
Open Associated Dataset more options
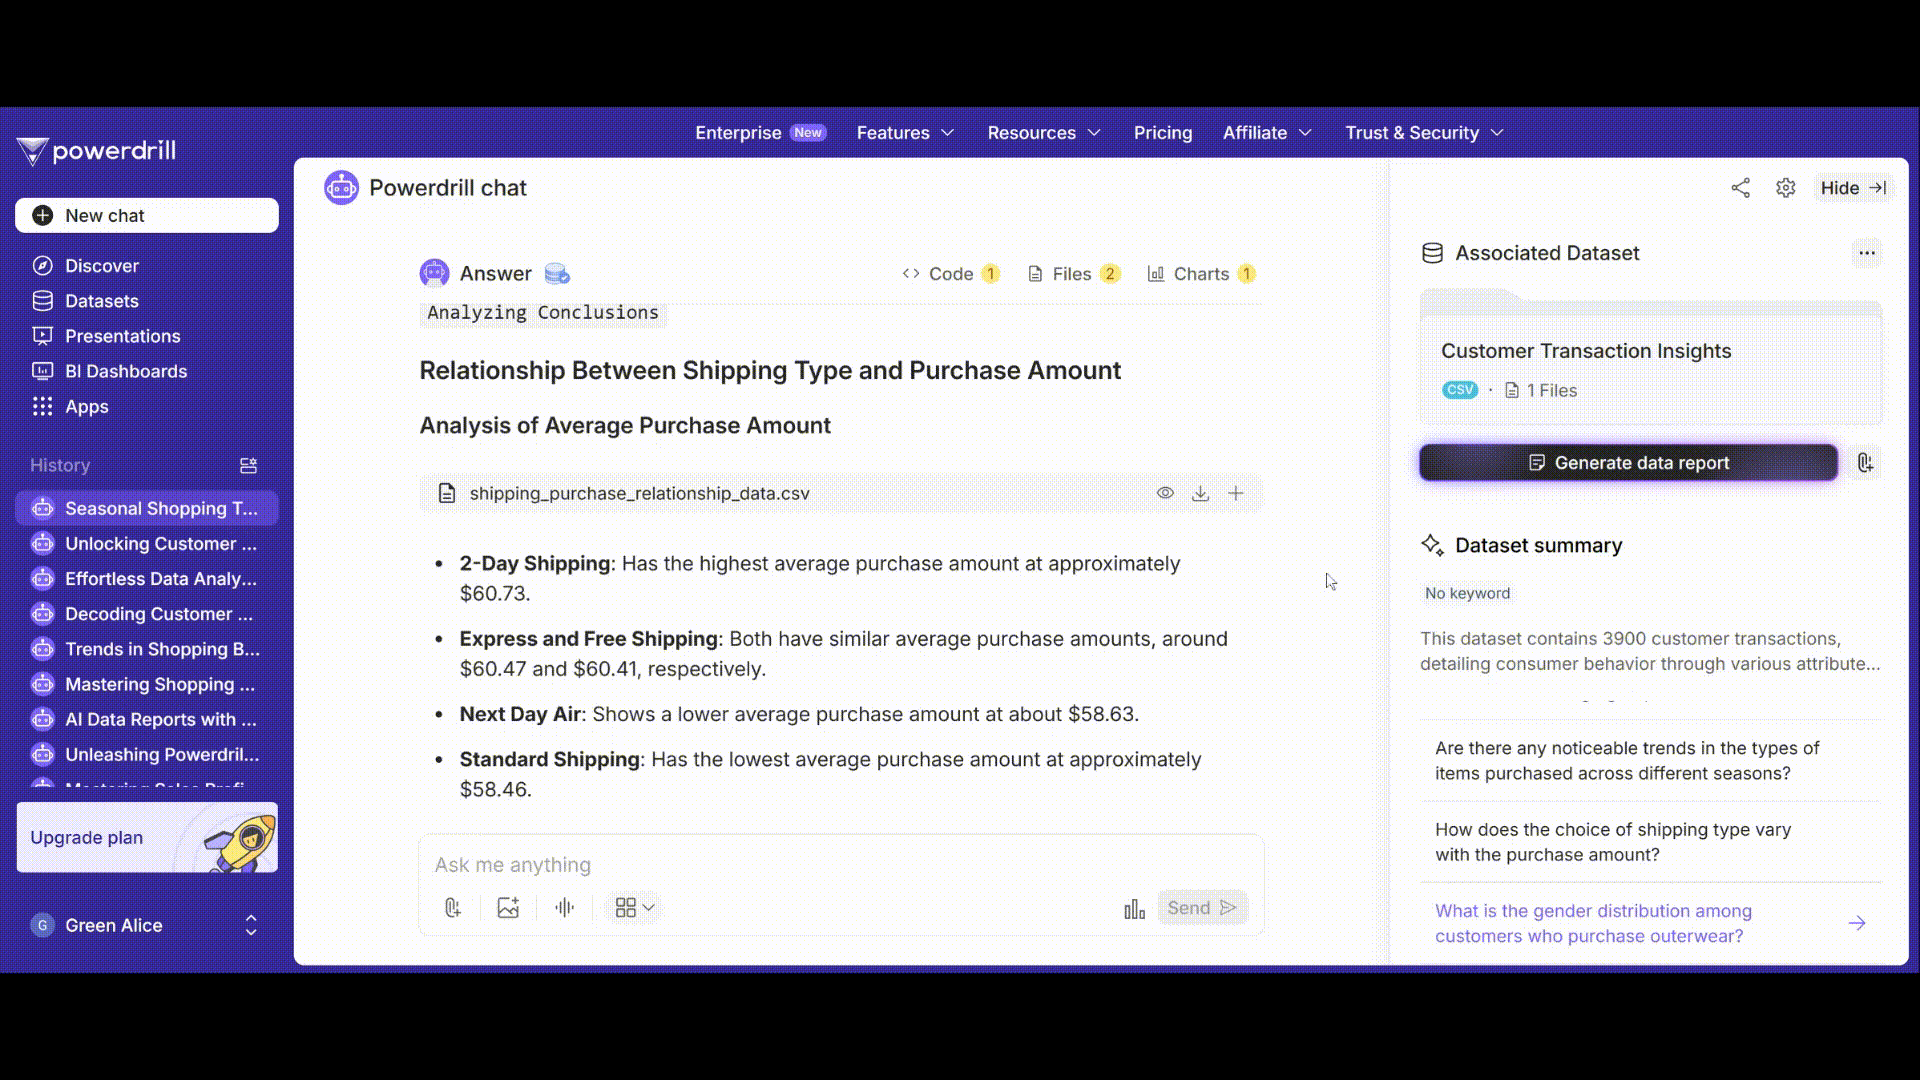pyautogui.click(x=1867, y=253)
